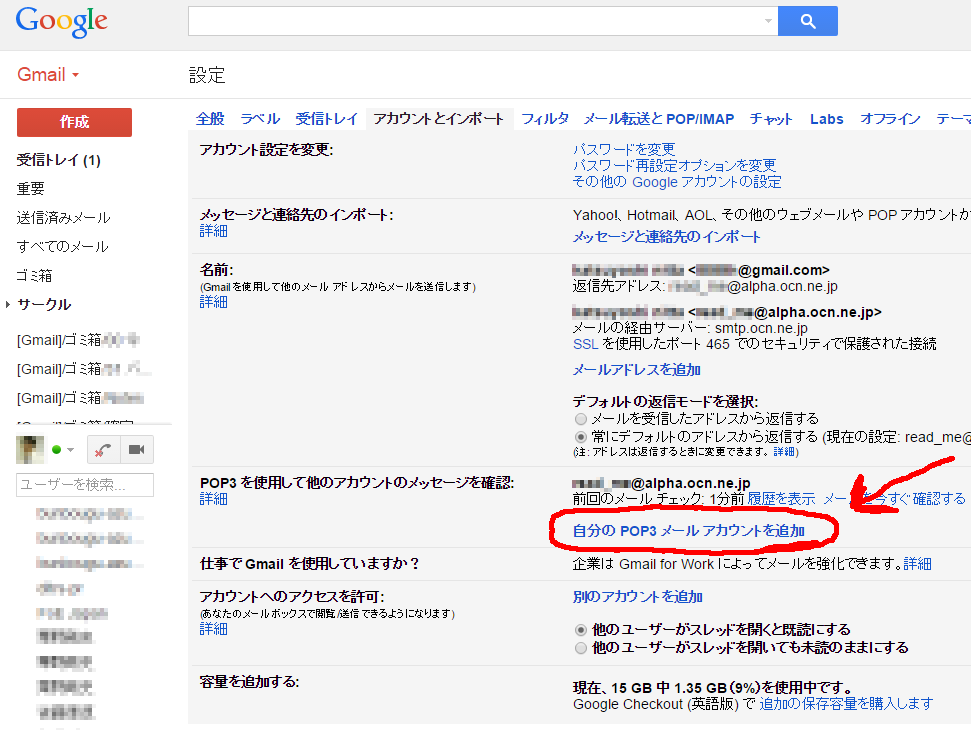The width and height of the screenshot is (971, 730).
Task: Switch to the オフライン tab
Action: pyautogui.click(x=890, y=118)
